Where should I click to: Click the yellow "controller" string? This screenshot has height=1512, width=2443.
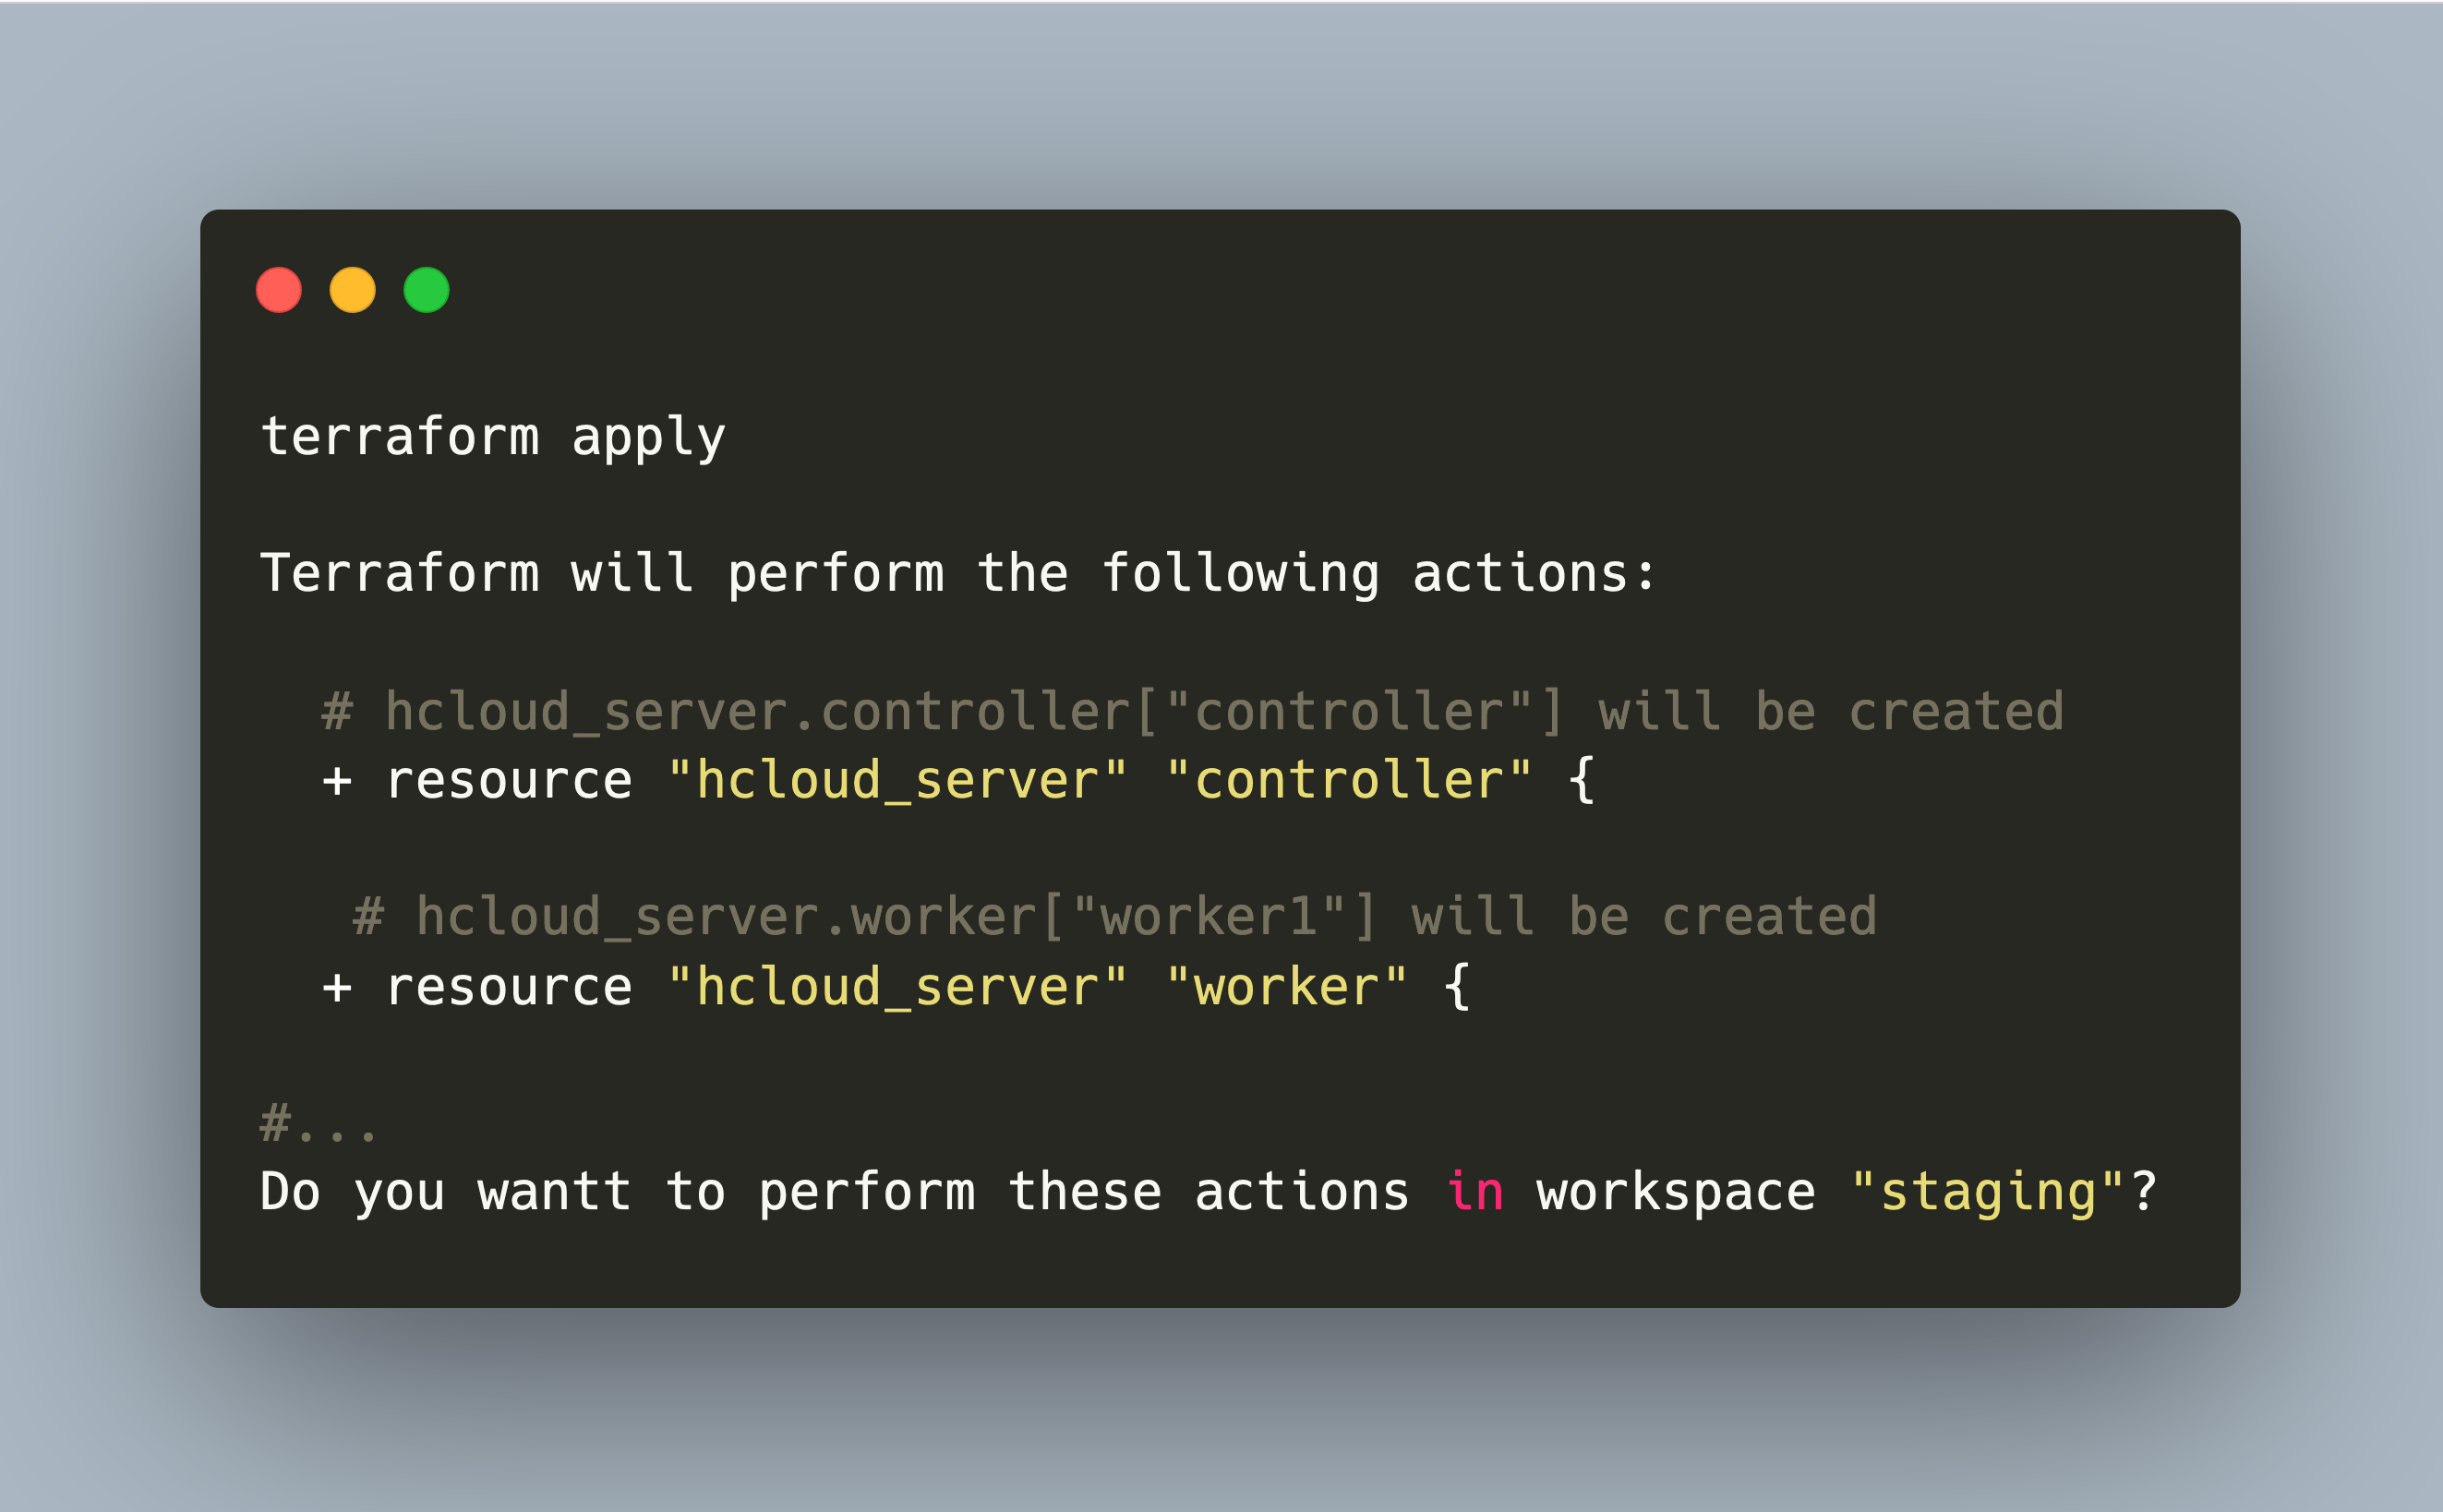pyautogui.click(x=1348, y=781)
